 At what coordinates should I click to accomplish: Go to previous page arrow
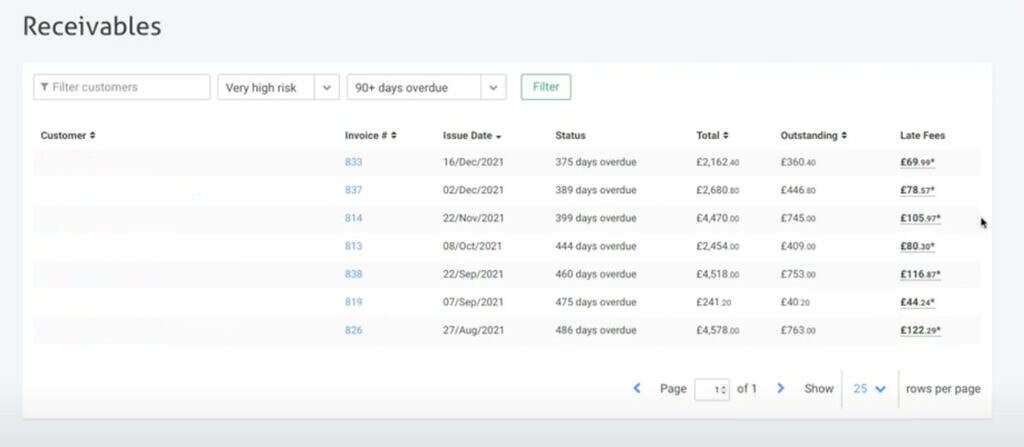pos(637,388)
